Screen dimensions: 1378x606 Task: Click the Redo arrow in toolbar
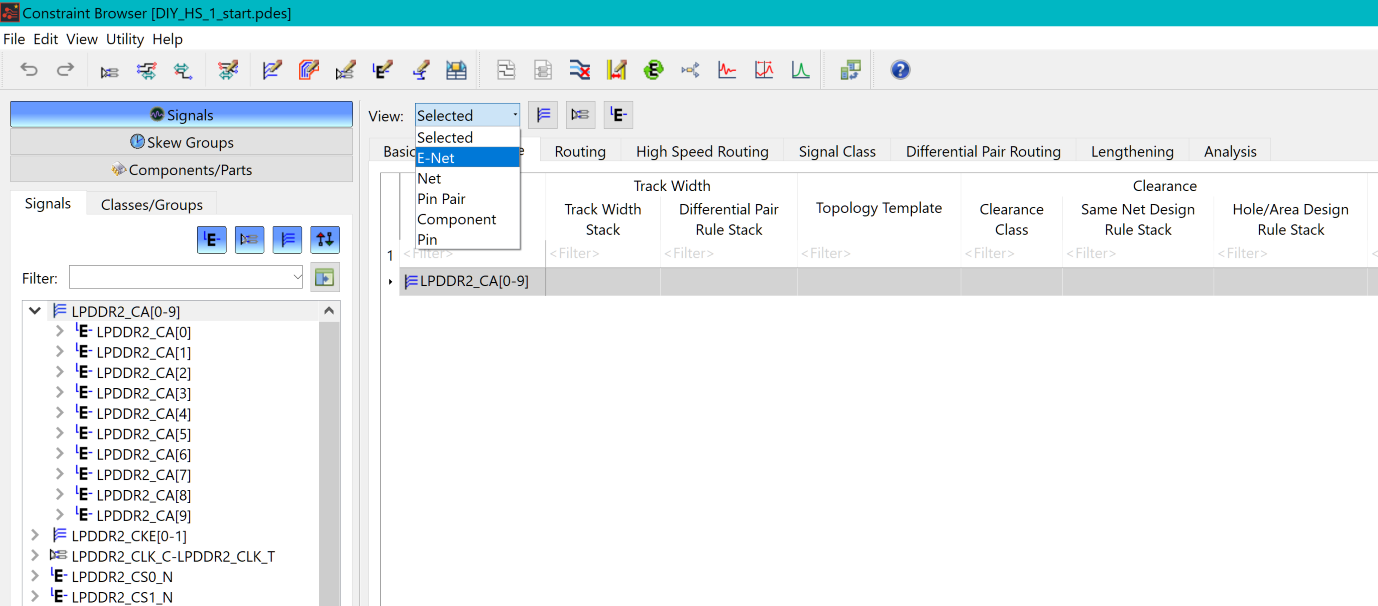65,70
